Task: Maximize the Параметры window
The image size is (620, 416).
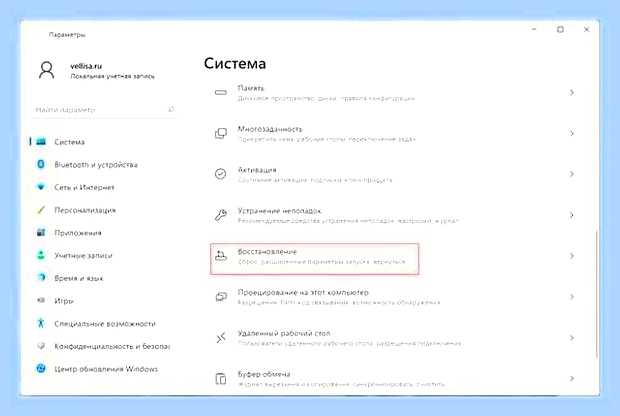Action: 560,29
